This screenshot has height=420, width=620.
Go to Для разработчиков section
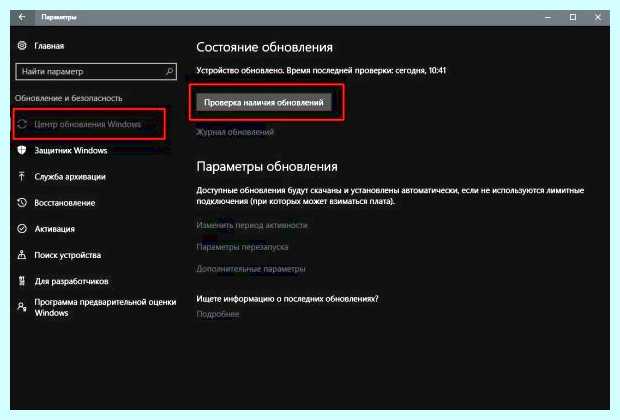pyautogui.click(x=71, y=281)
